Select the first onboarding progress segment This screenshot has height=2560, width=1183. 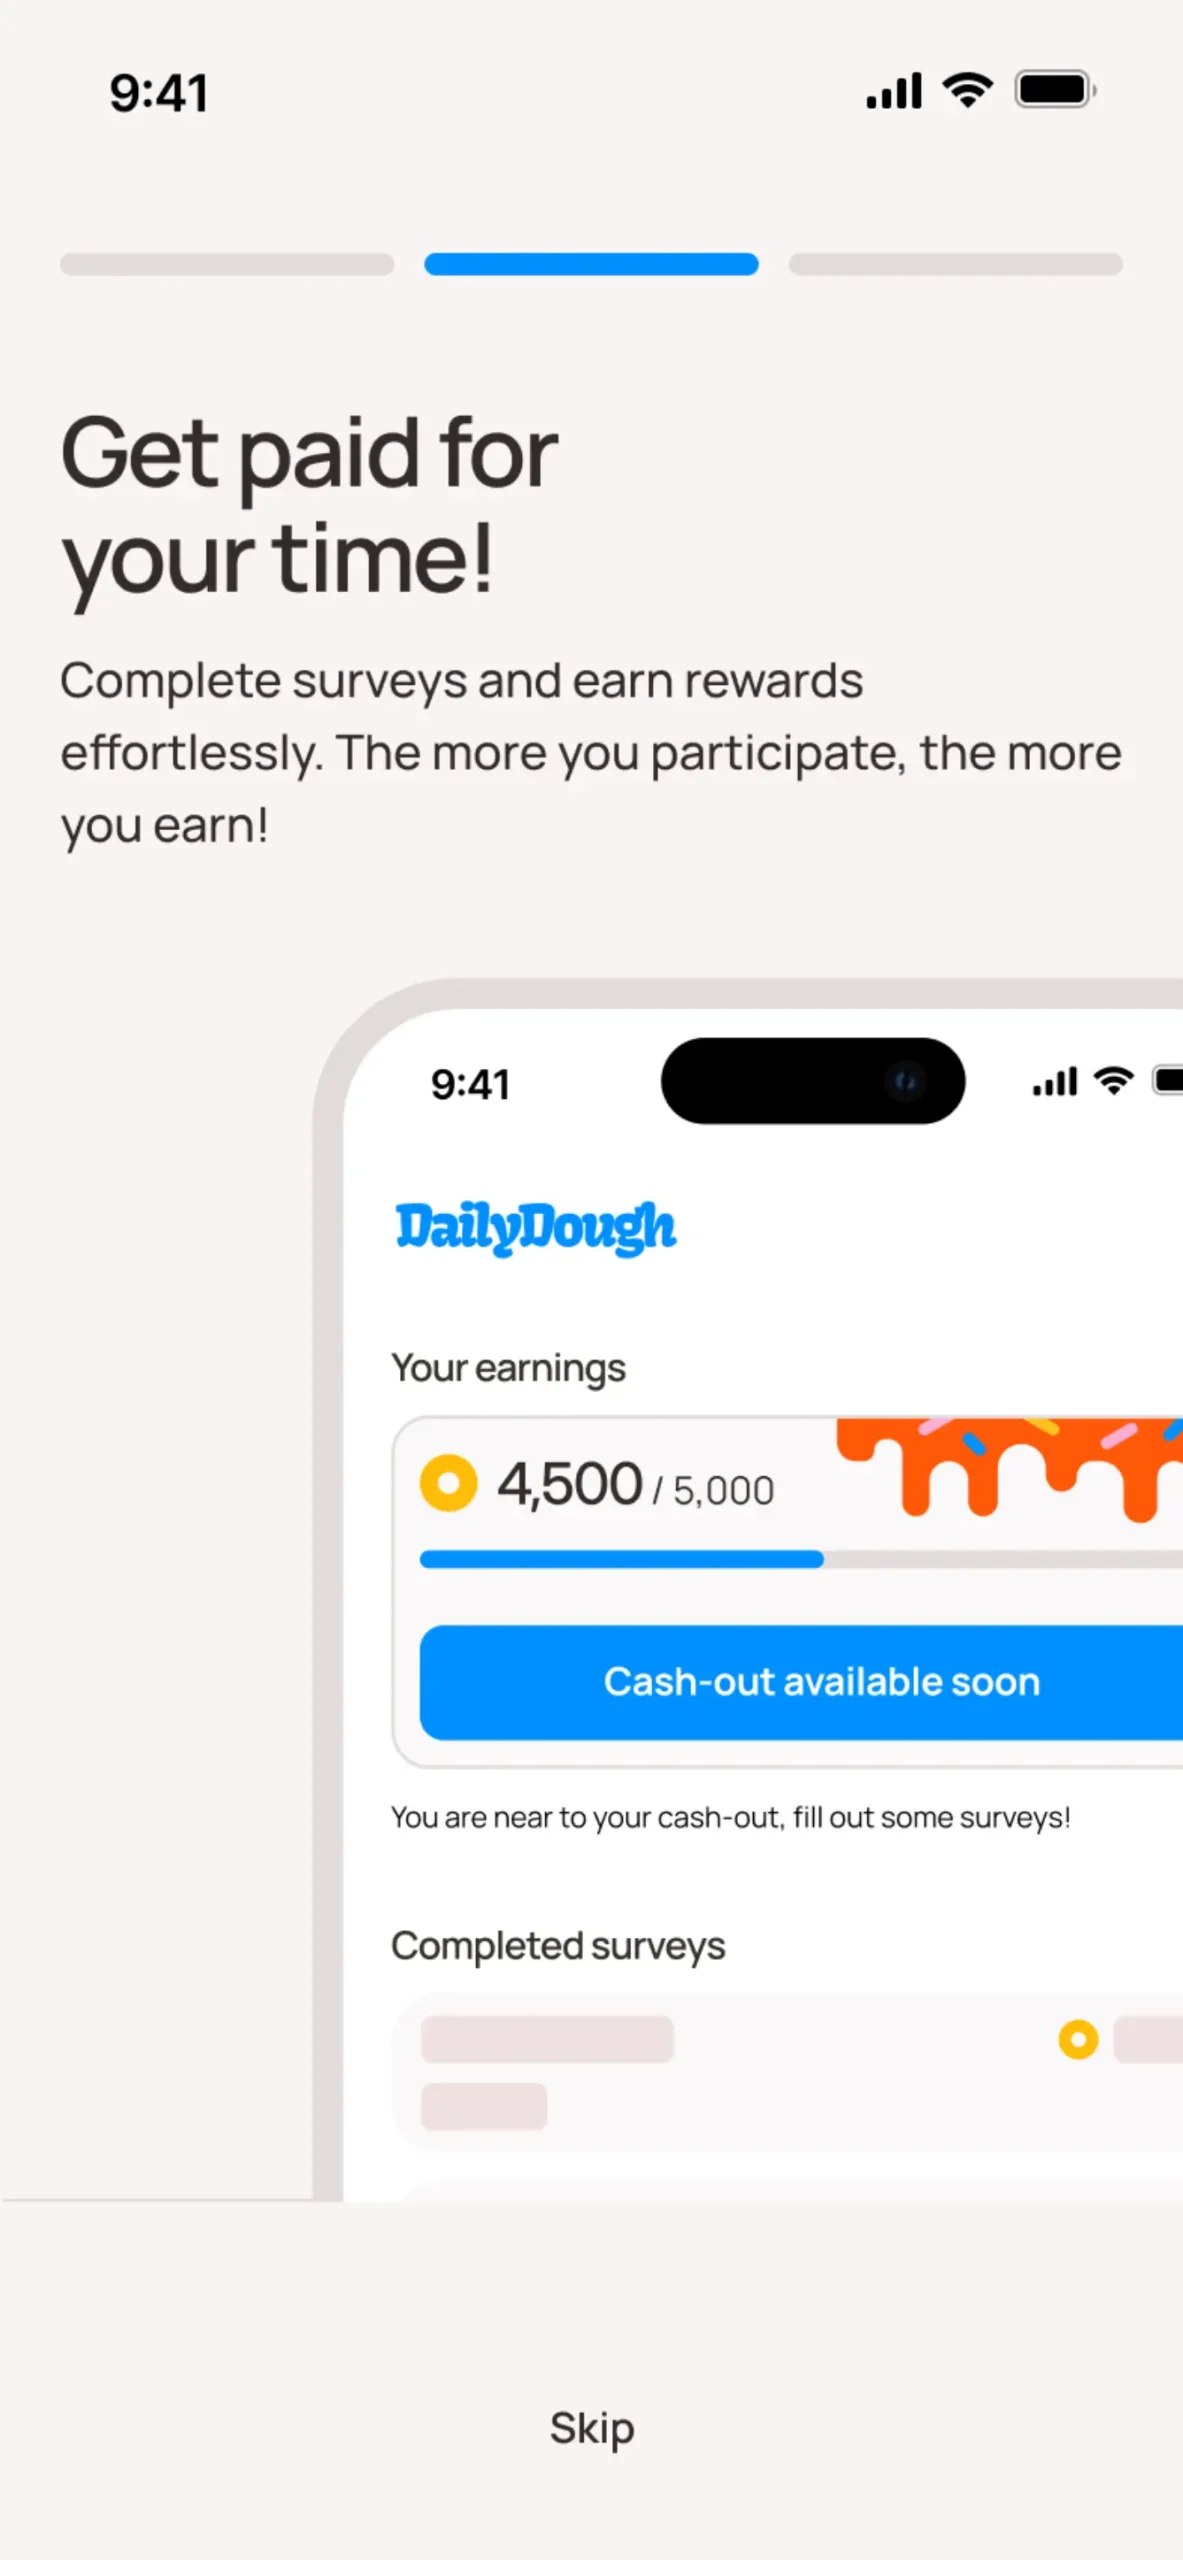pos(227,264)
